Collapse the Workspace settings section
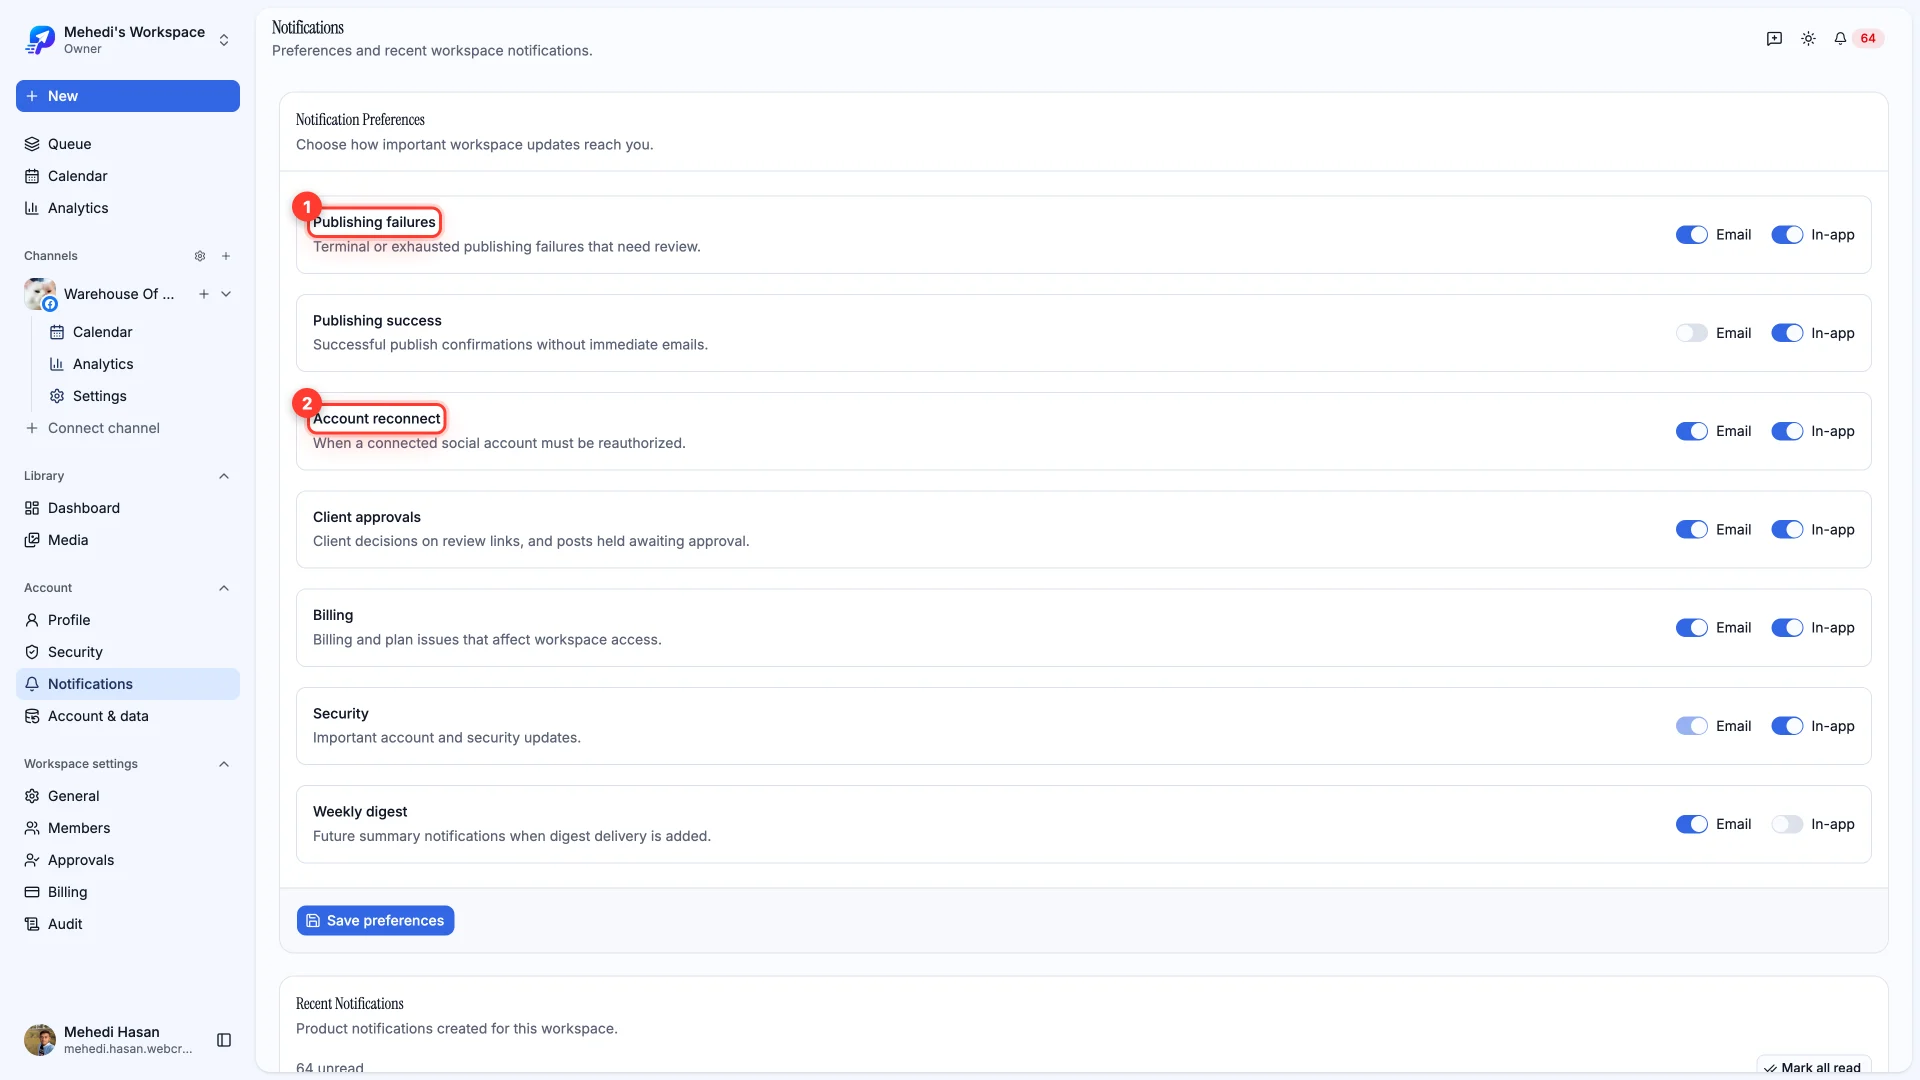1920x1080 pixels. 224,764
